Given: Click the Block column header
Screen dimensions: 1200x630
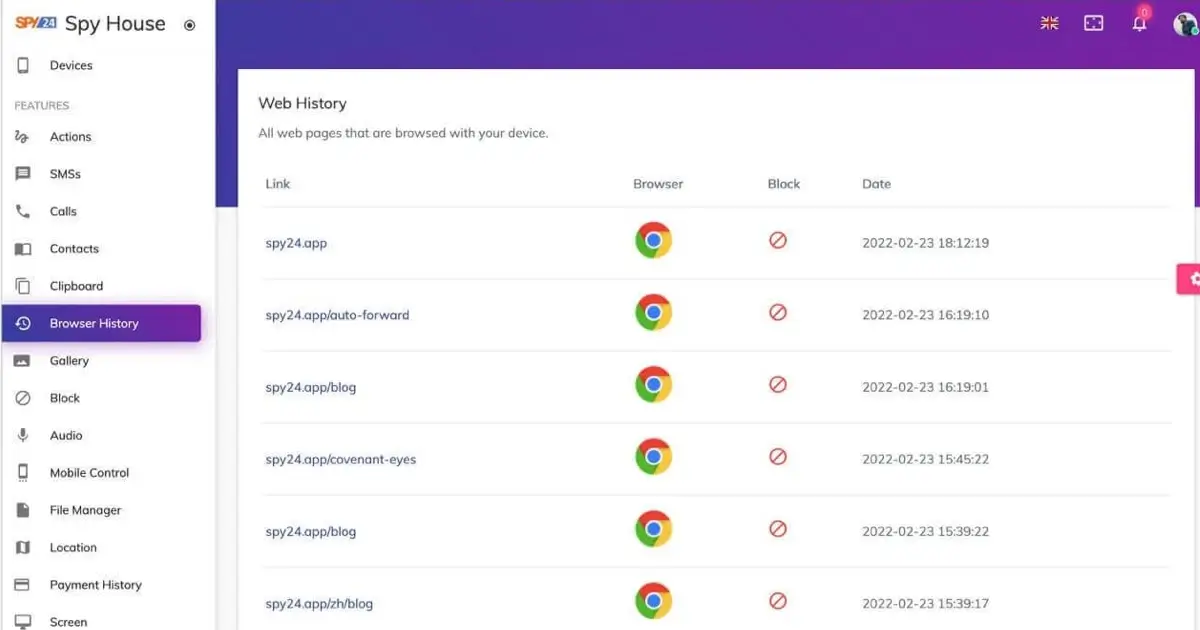Looking at the screenshot, I should pos(784,184).
